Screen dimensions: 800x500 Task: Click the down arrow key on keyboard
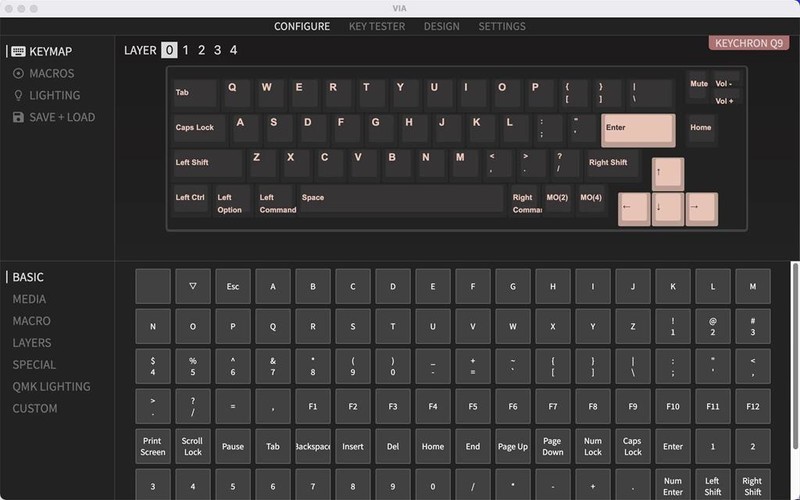tap(667, 209)
